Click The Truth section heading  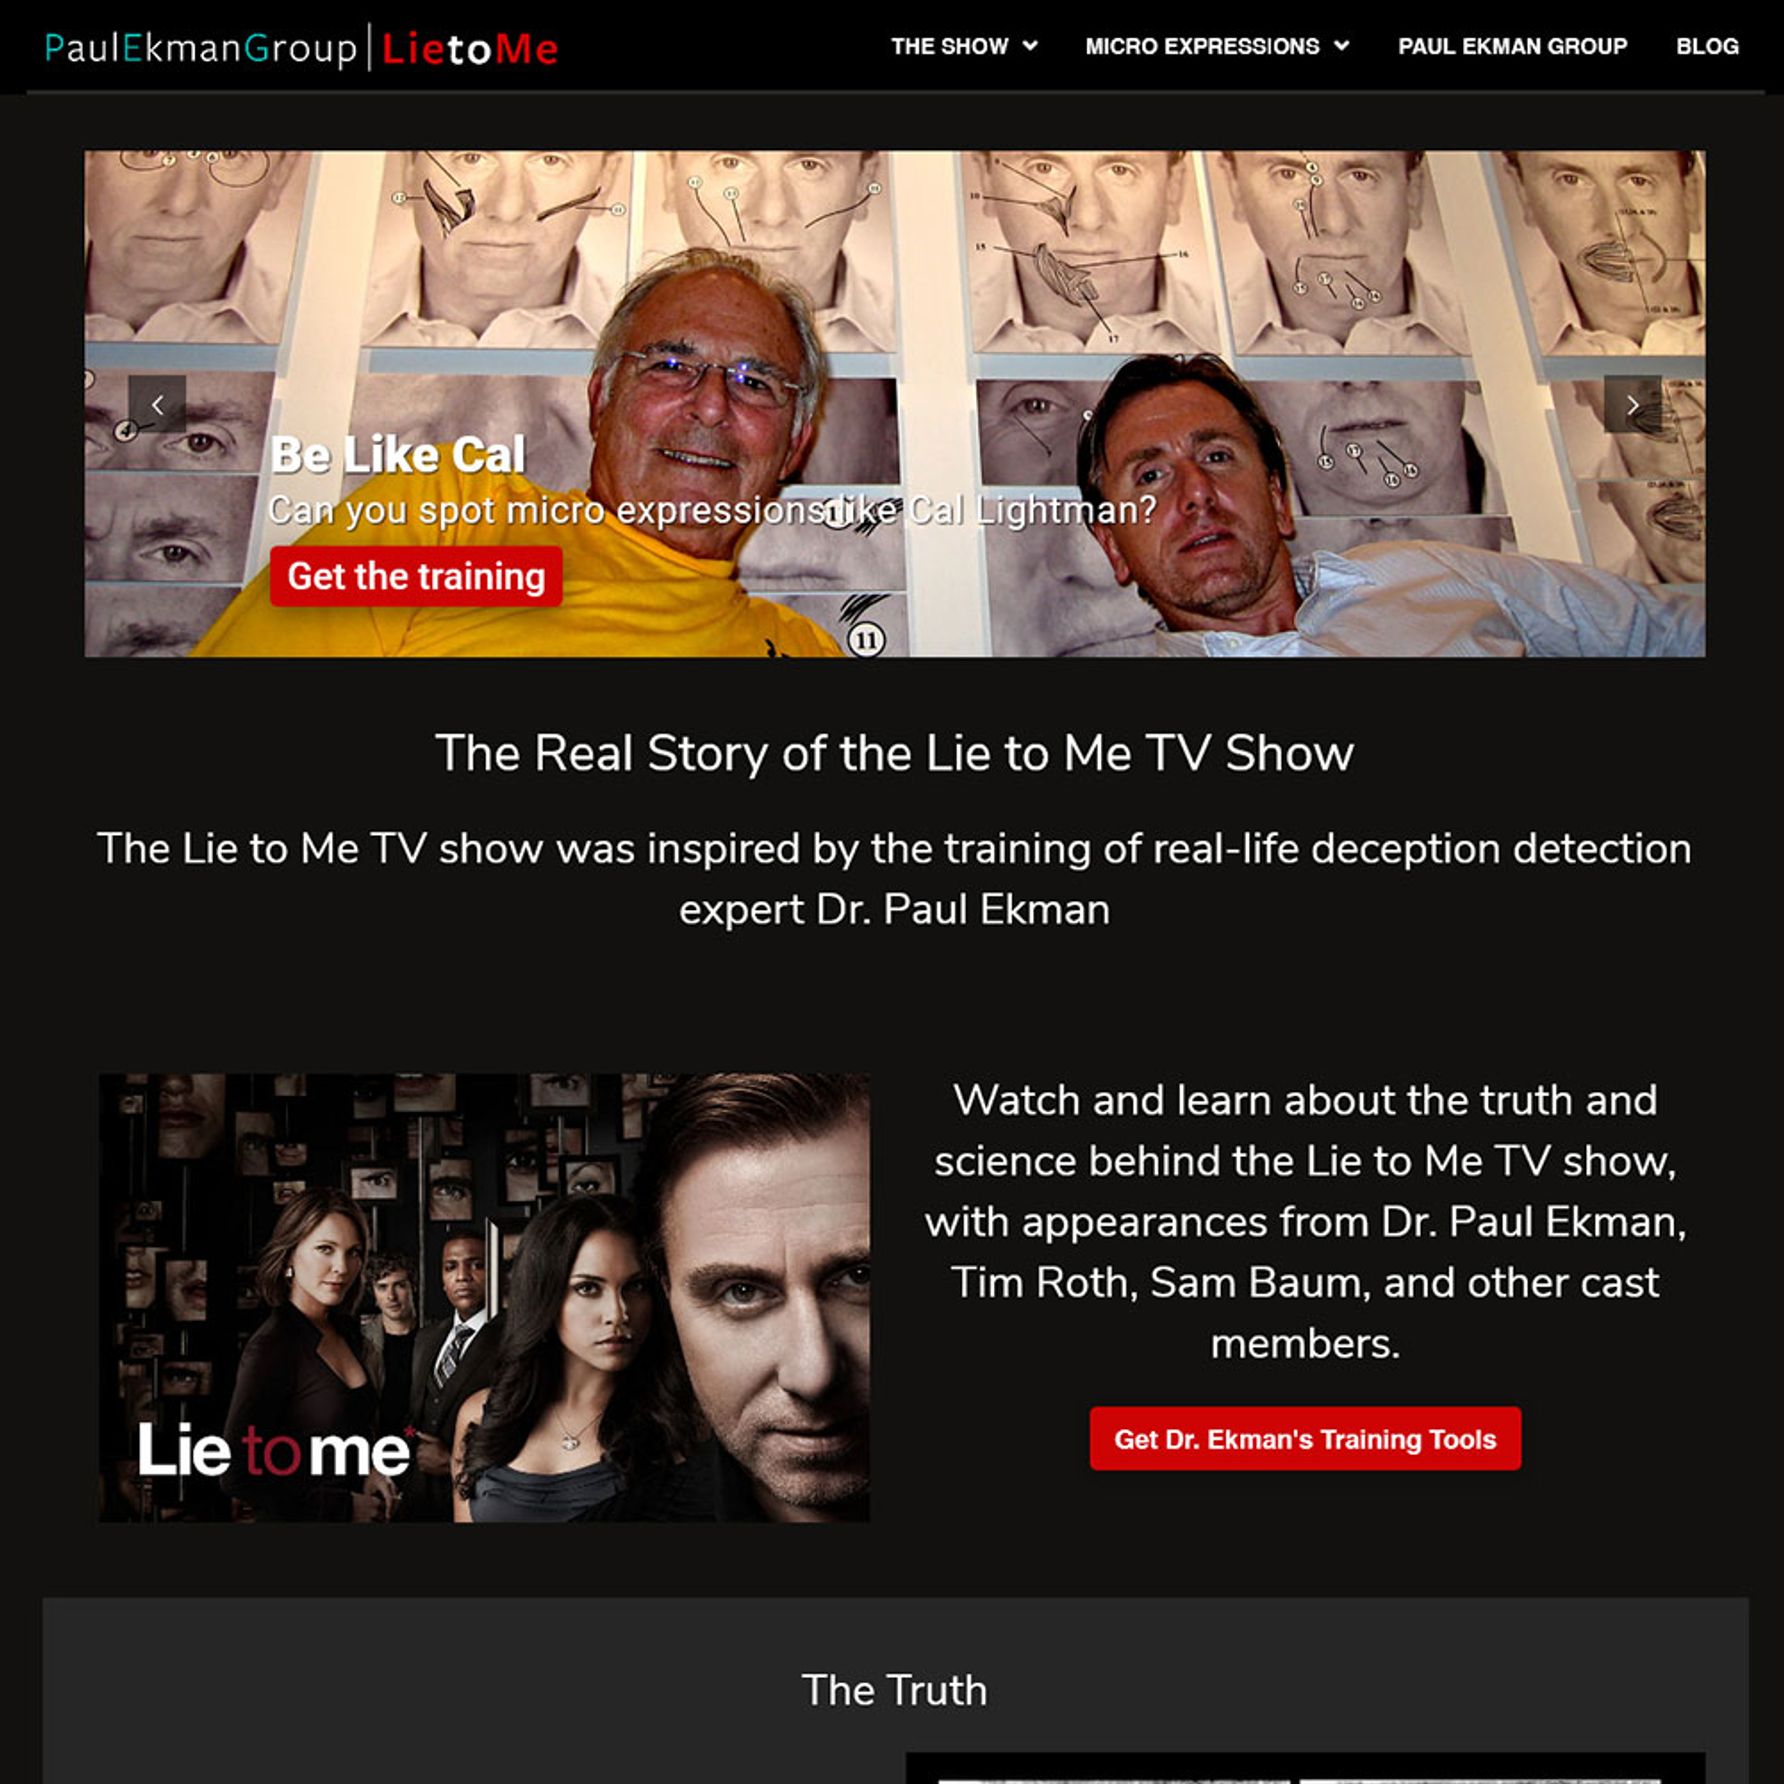(x=894, y=1690)
